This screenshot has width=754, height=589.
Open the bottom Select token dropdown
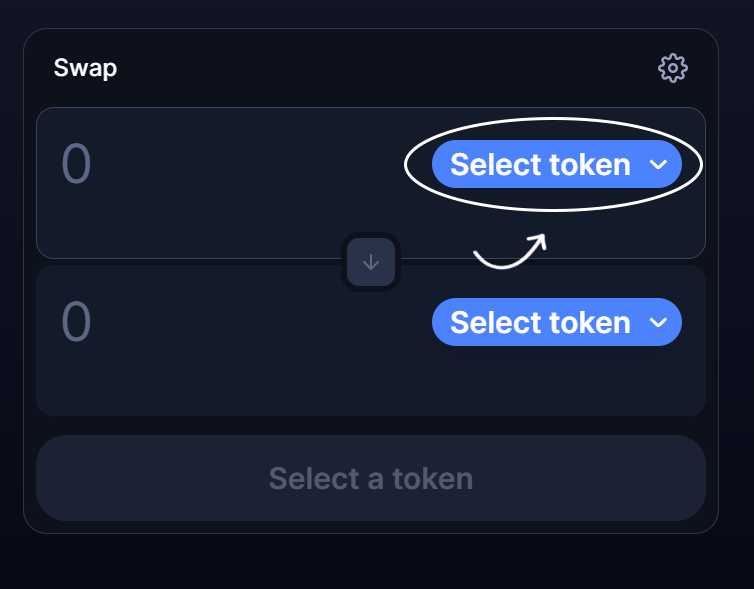coord(556,323)
